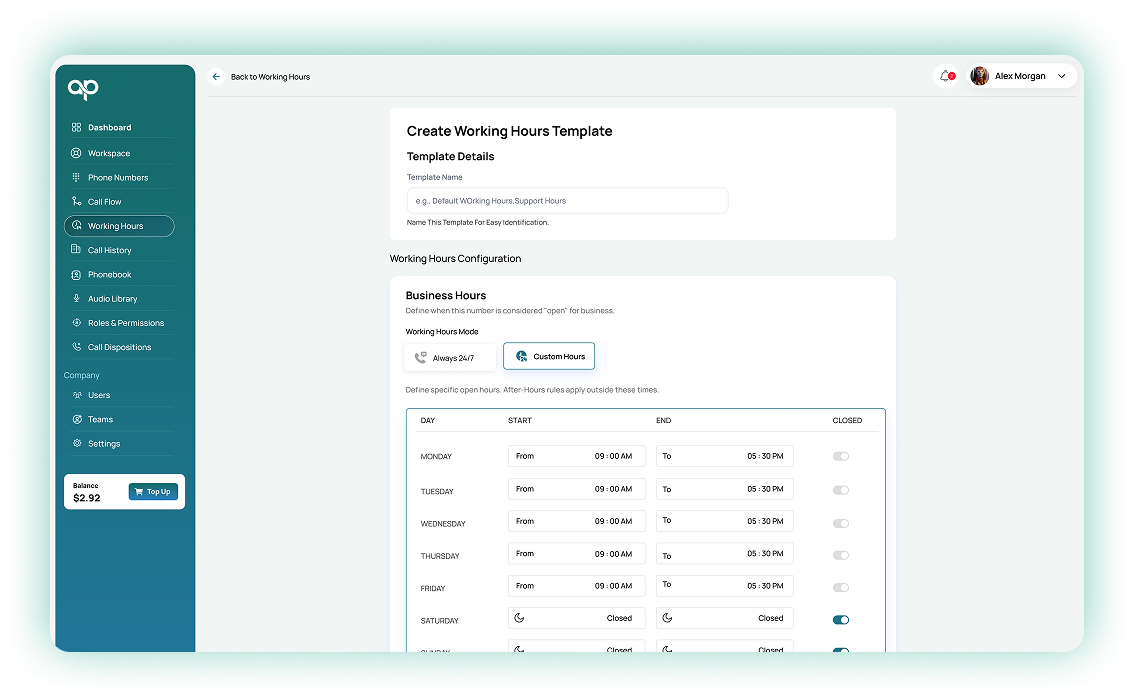Disable Saturday closed toggle
Screen dimensions: 1134x697
click(x=841, y=620)
